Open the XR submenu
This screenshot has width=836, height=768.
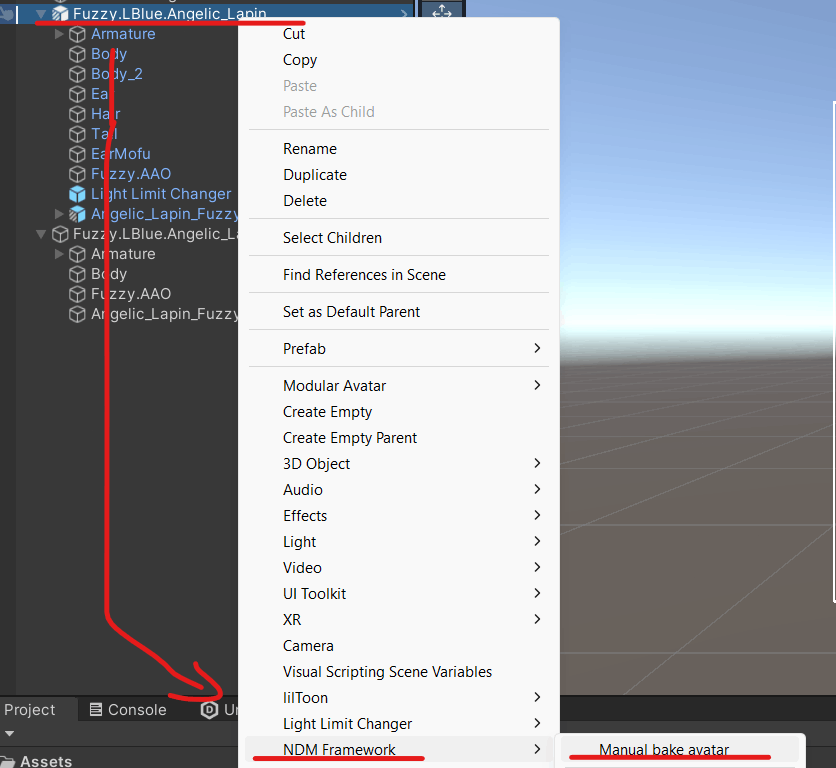tap(399, 620)
